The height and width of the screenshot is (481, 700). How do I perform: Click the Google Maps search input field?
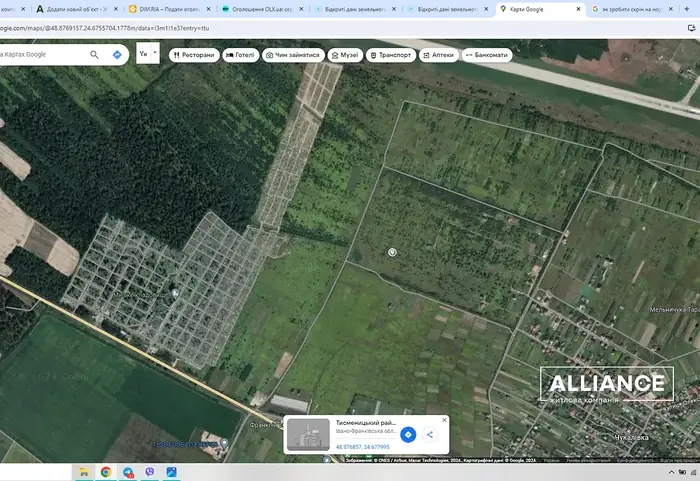click(45, 55)
